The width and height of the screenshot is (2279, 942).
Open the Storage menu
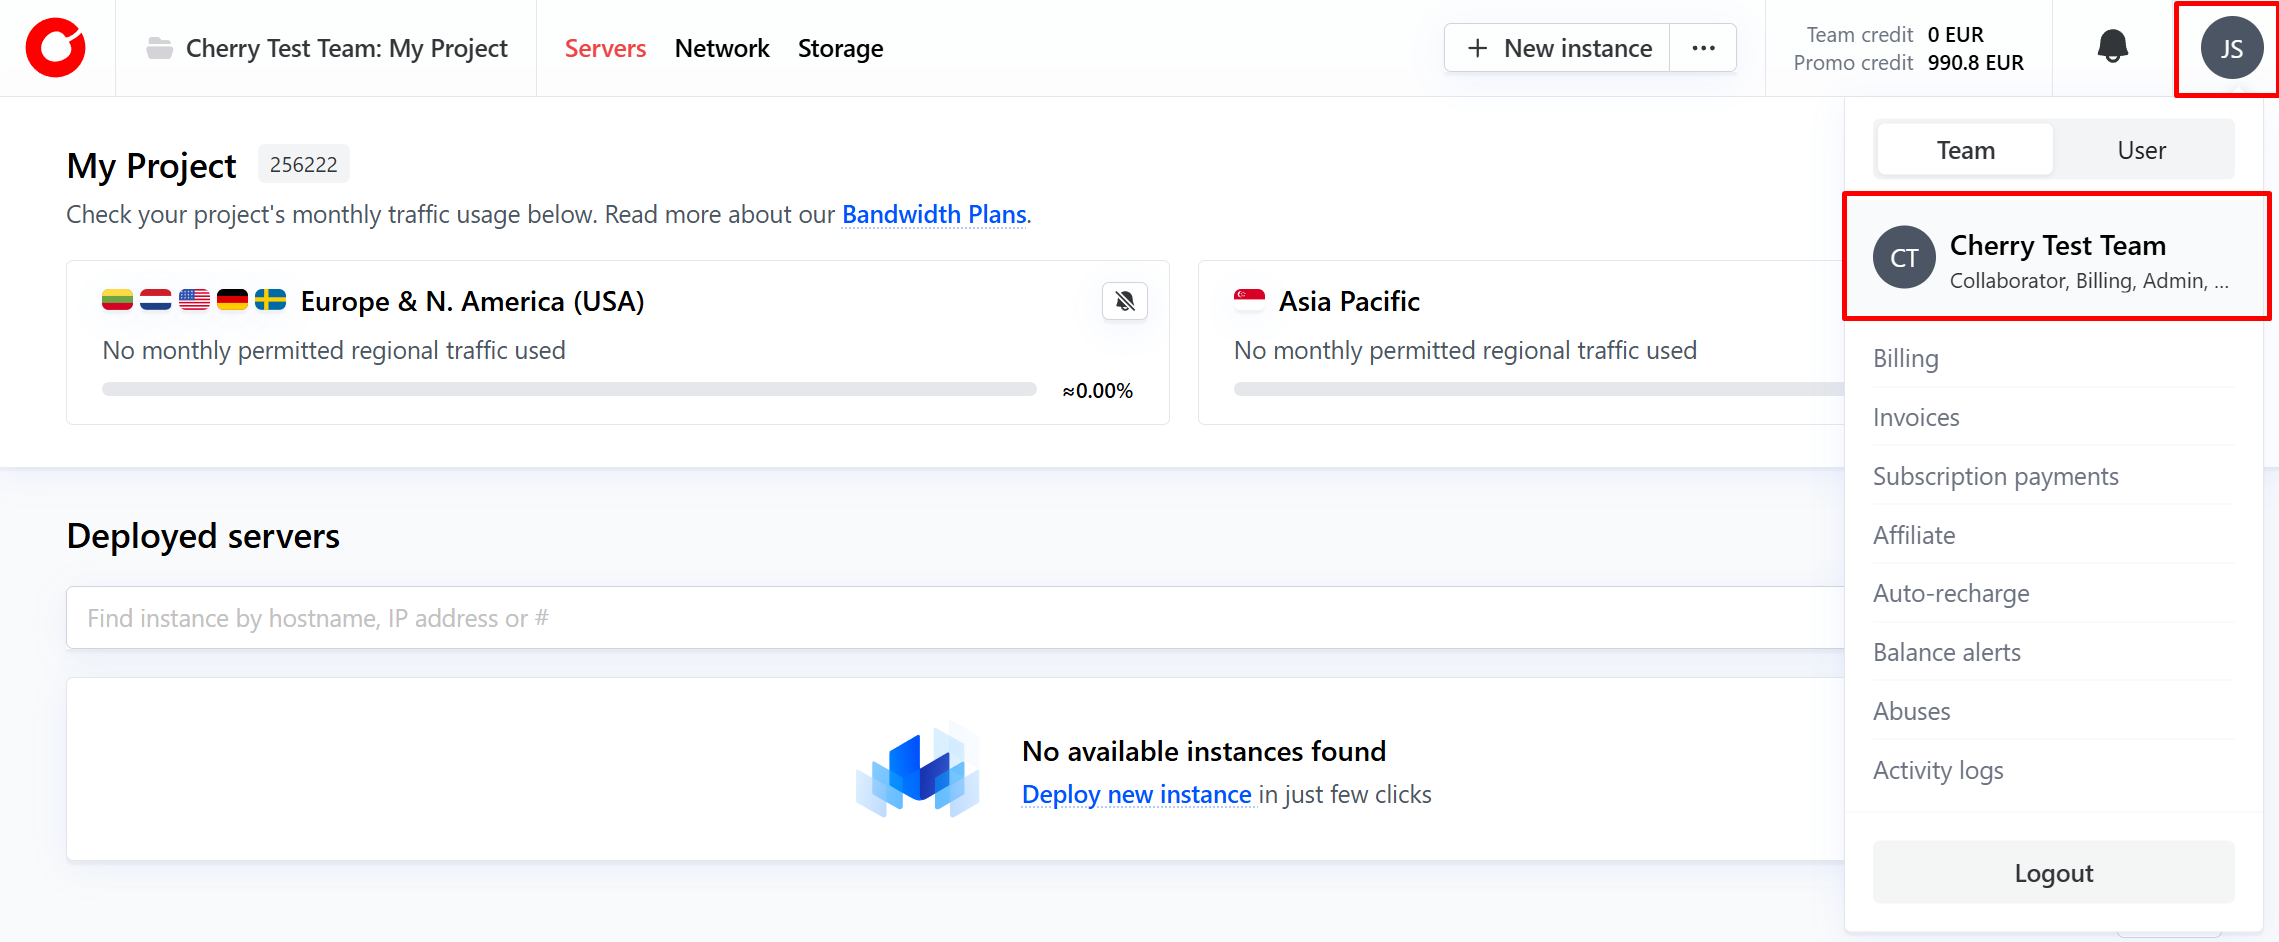click(840, 48)
